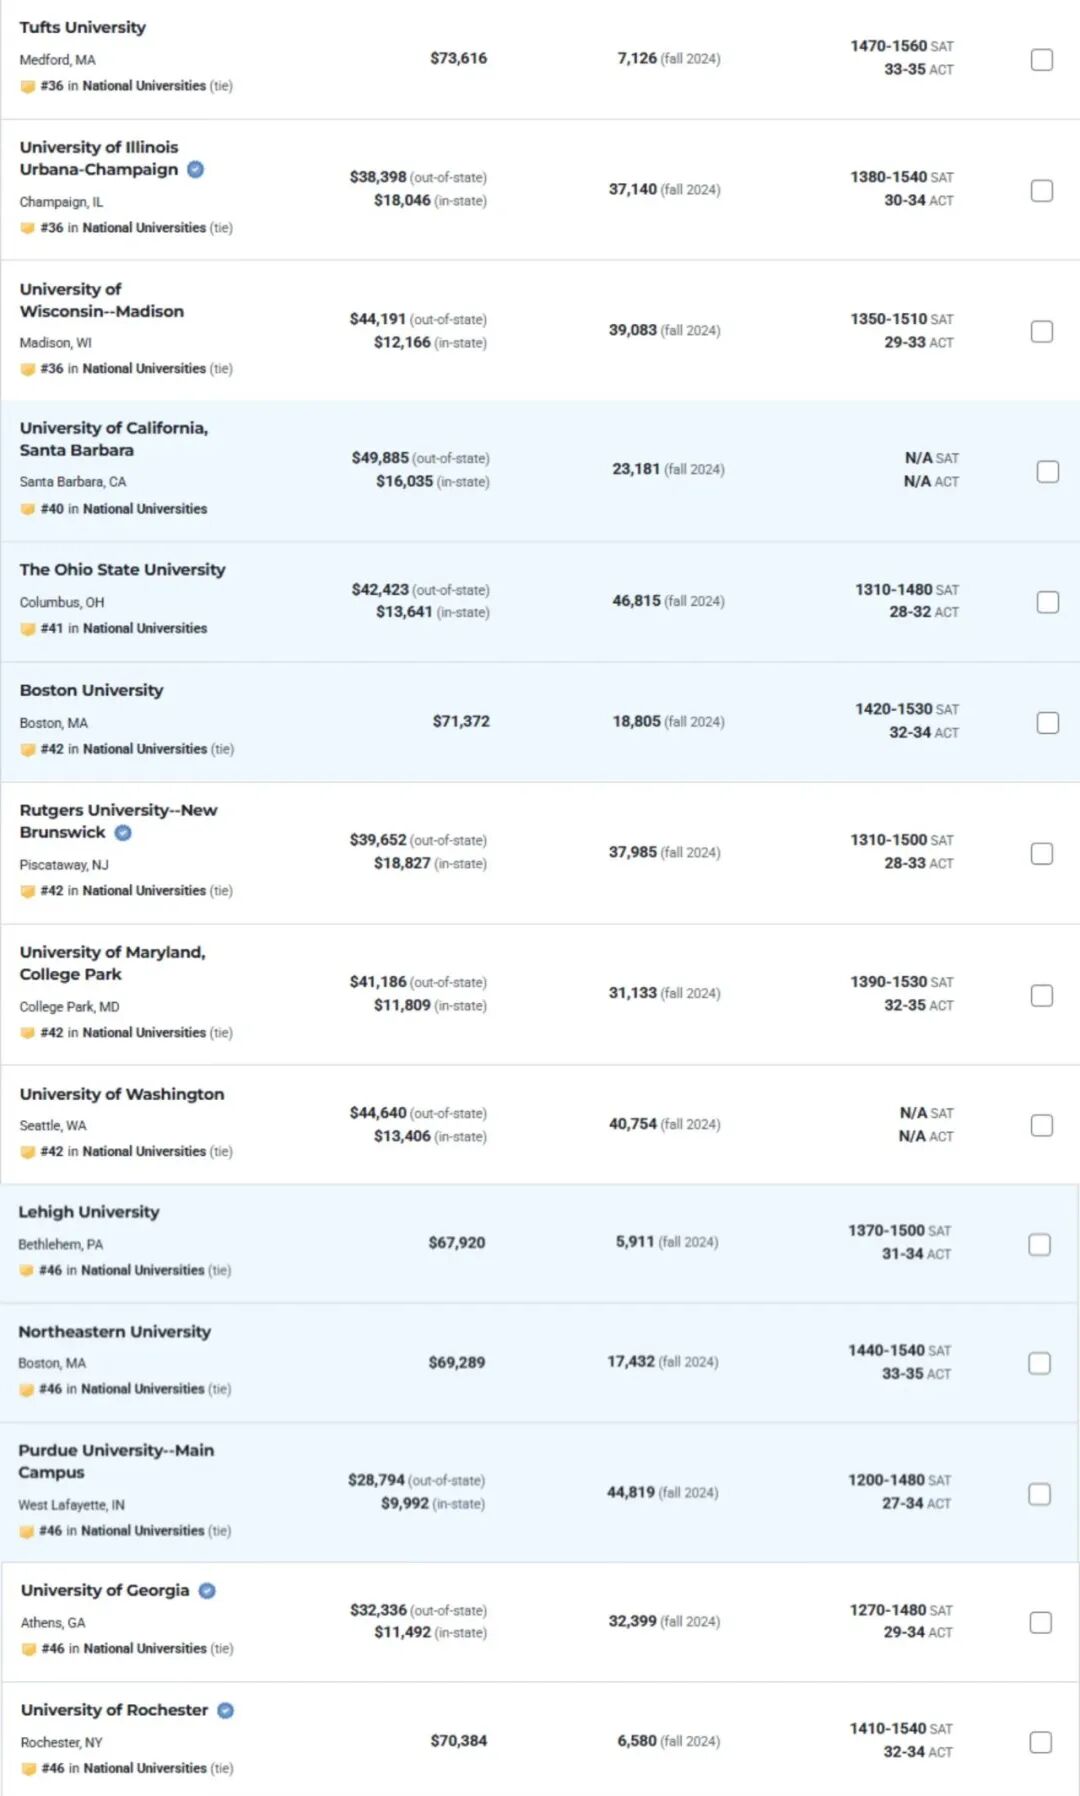Click verified badge beside Illinois Urbana-Champaign
Viewport: 1080px width, 1796px height.
196,170
